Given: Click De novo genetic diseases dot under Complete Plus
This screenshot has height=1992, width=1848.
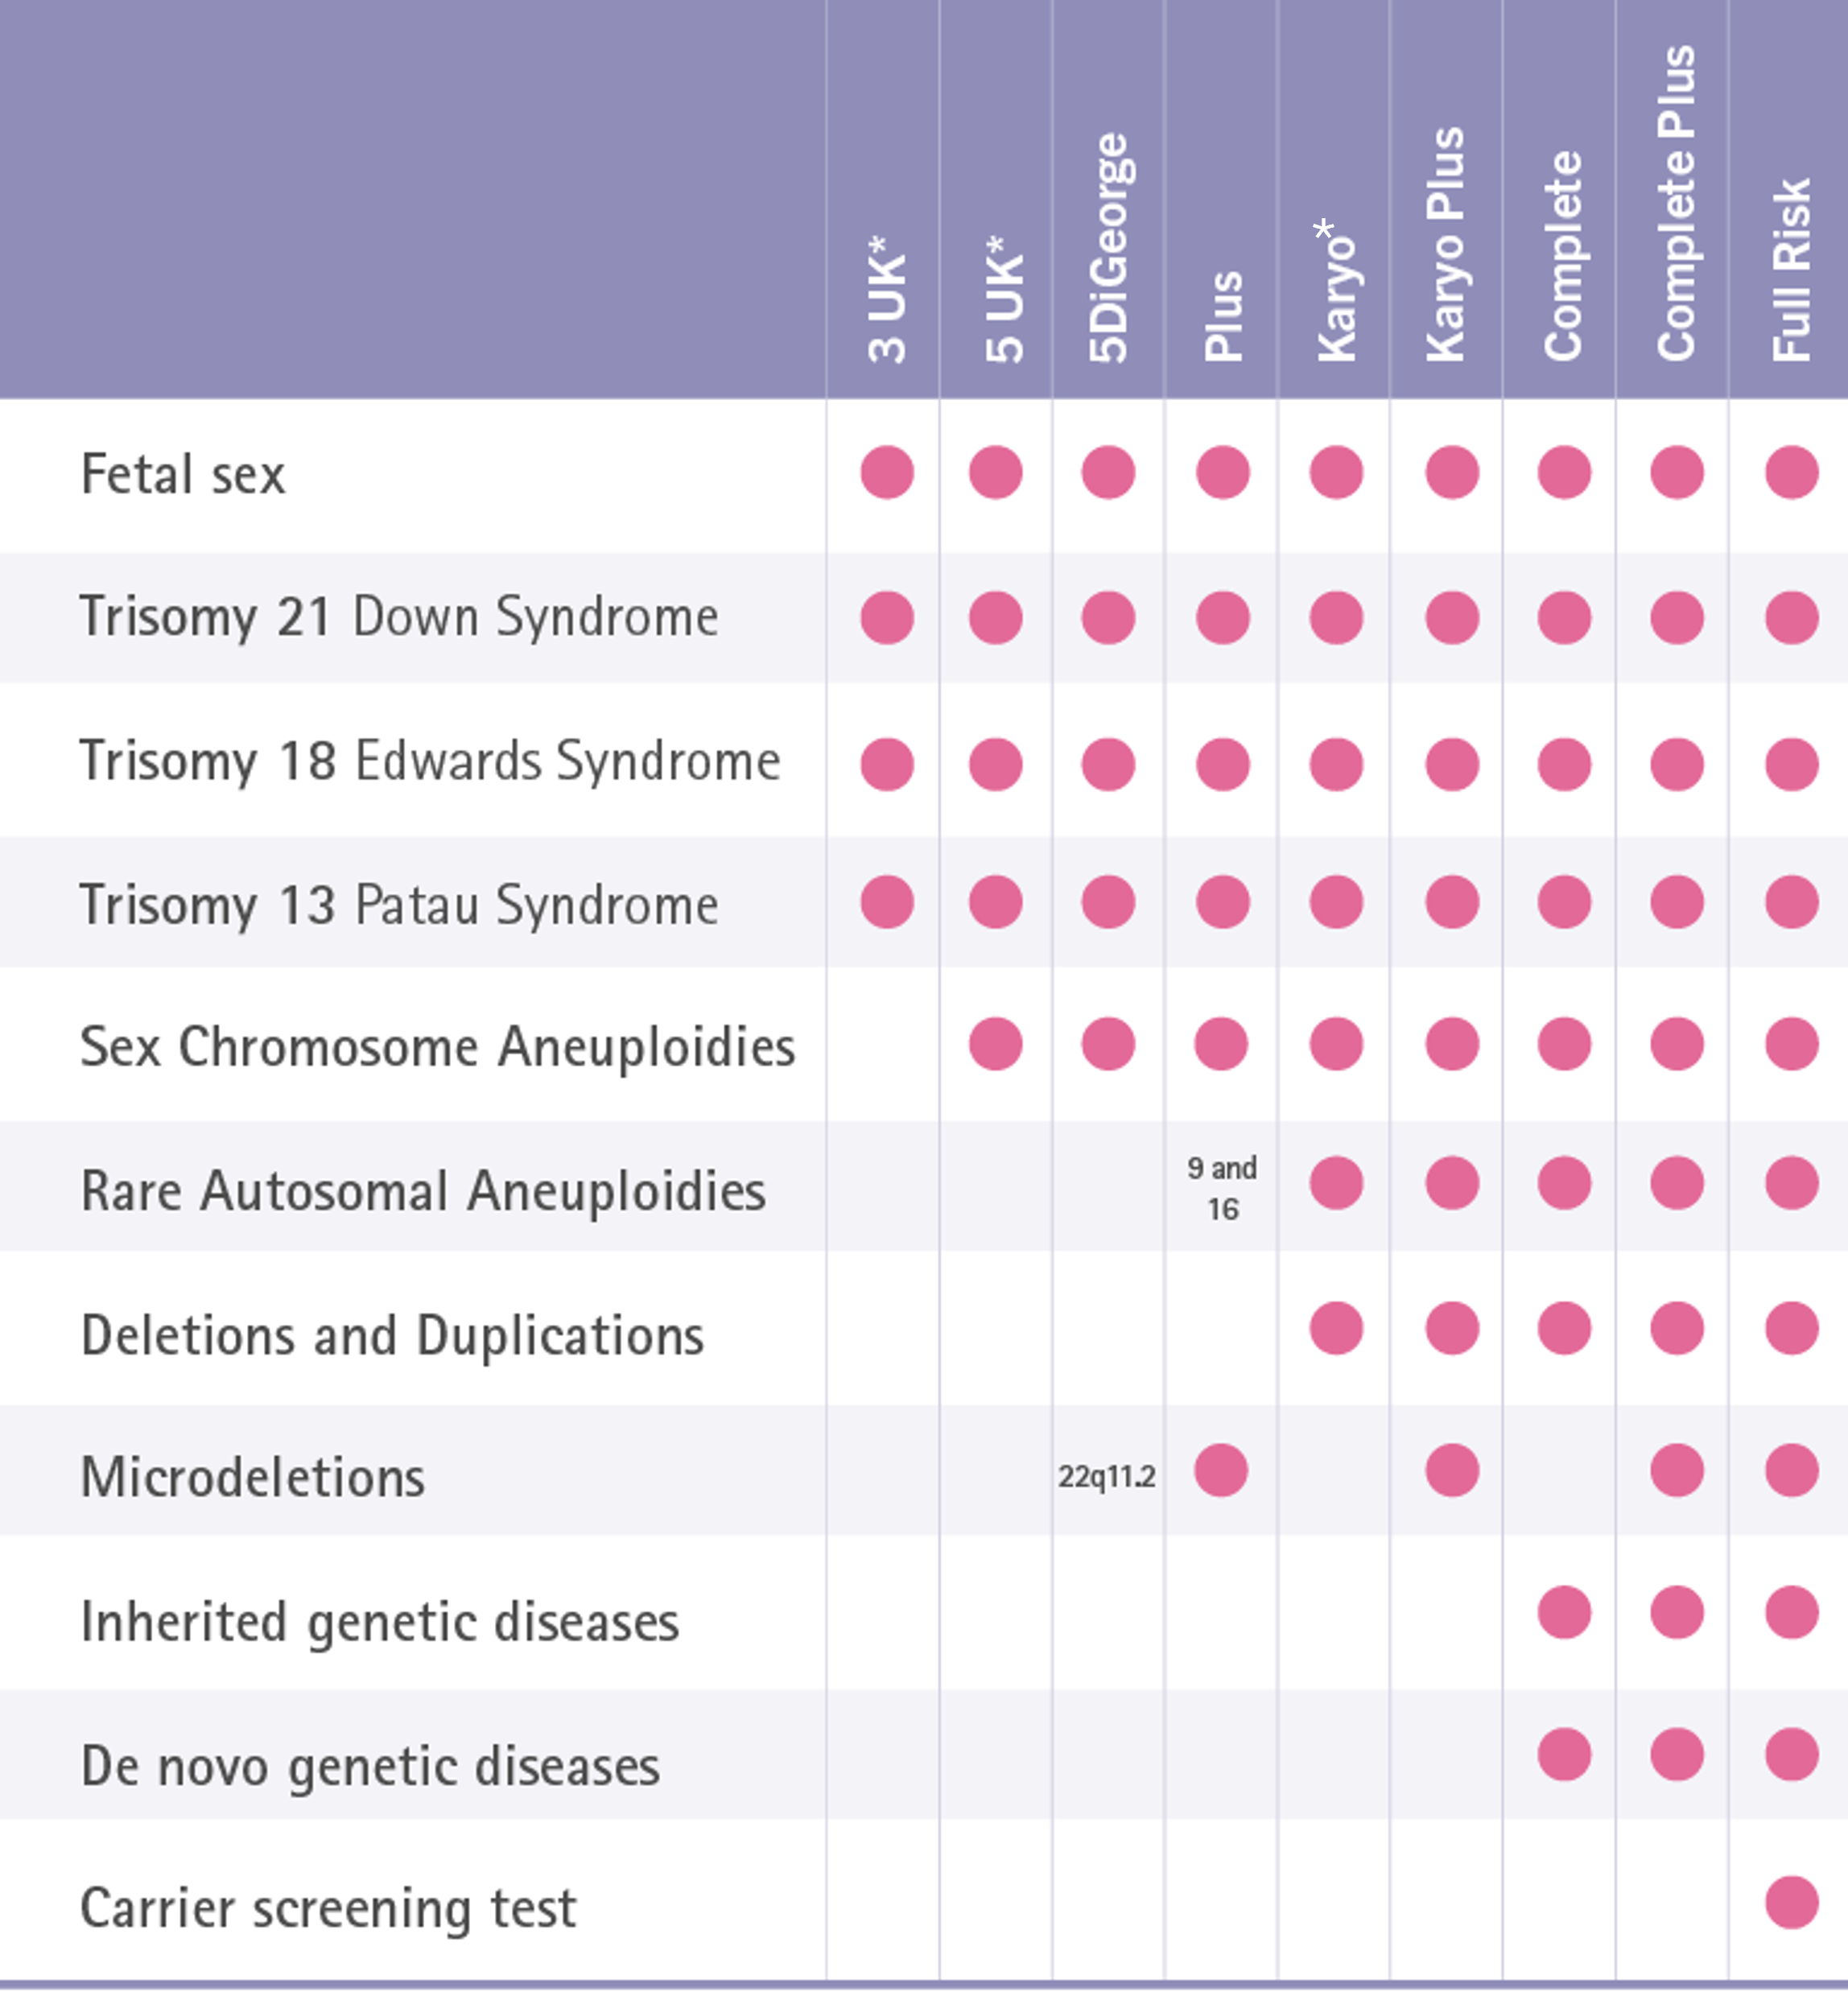Looking at the screenshot, I should tap(1677, 1755).
